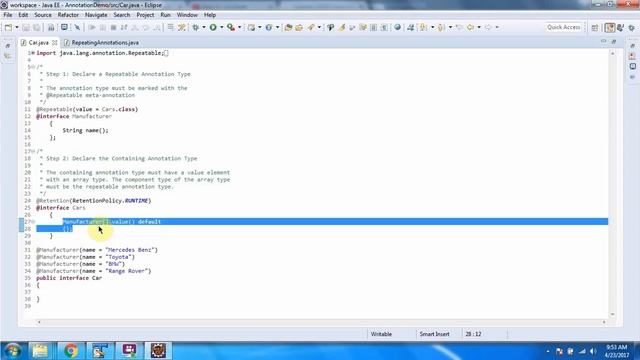Open the Web Browser globe icon

pyautogui.click(x=398, y=27)
